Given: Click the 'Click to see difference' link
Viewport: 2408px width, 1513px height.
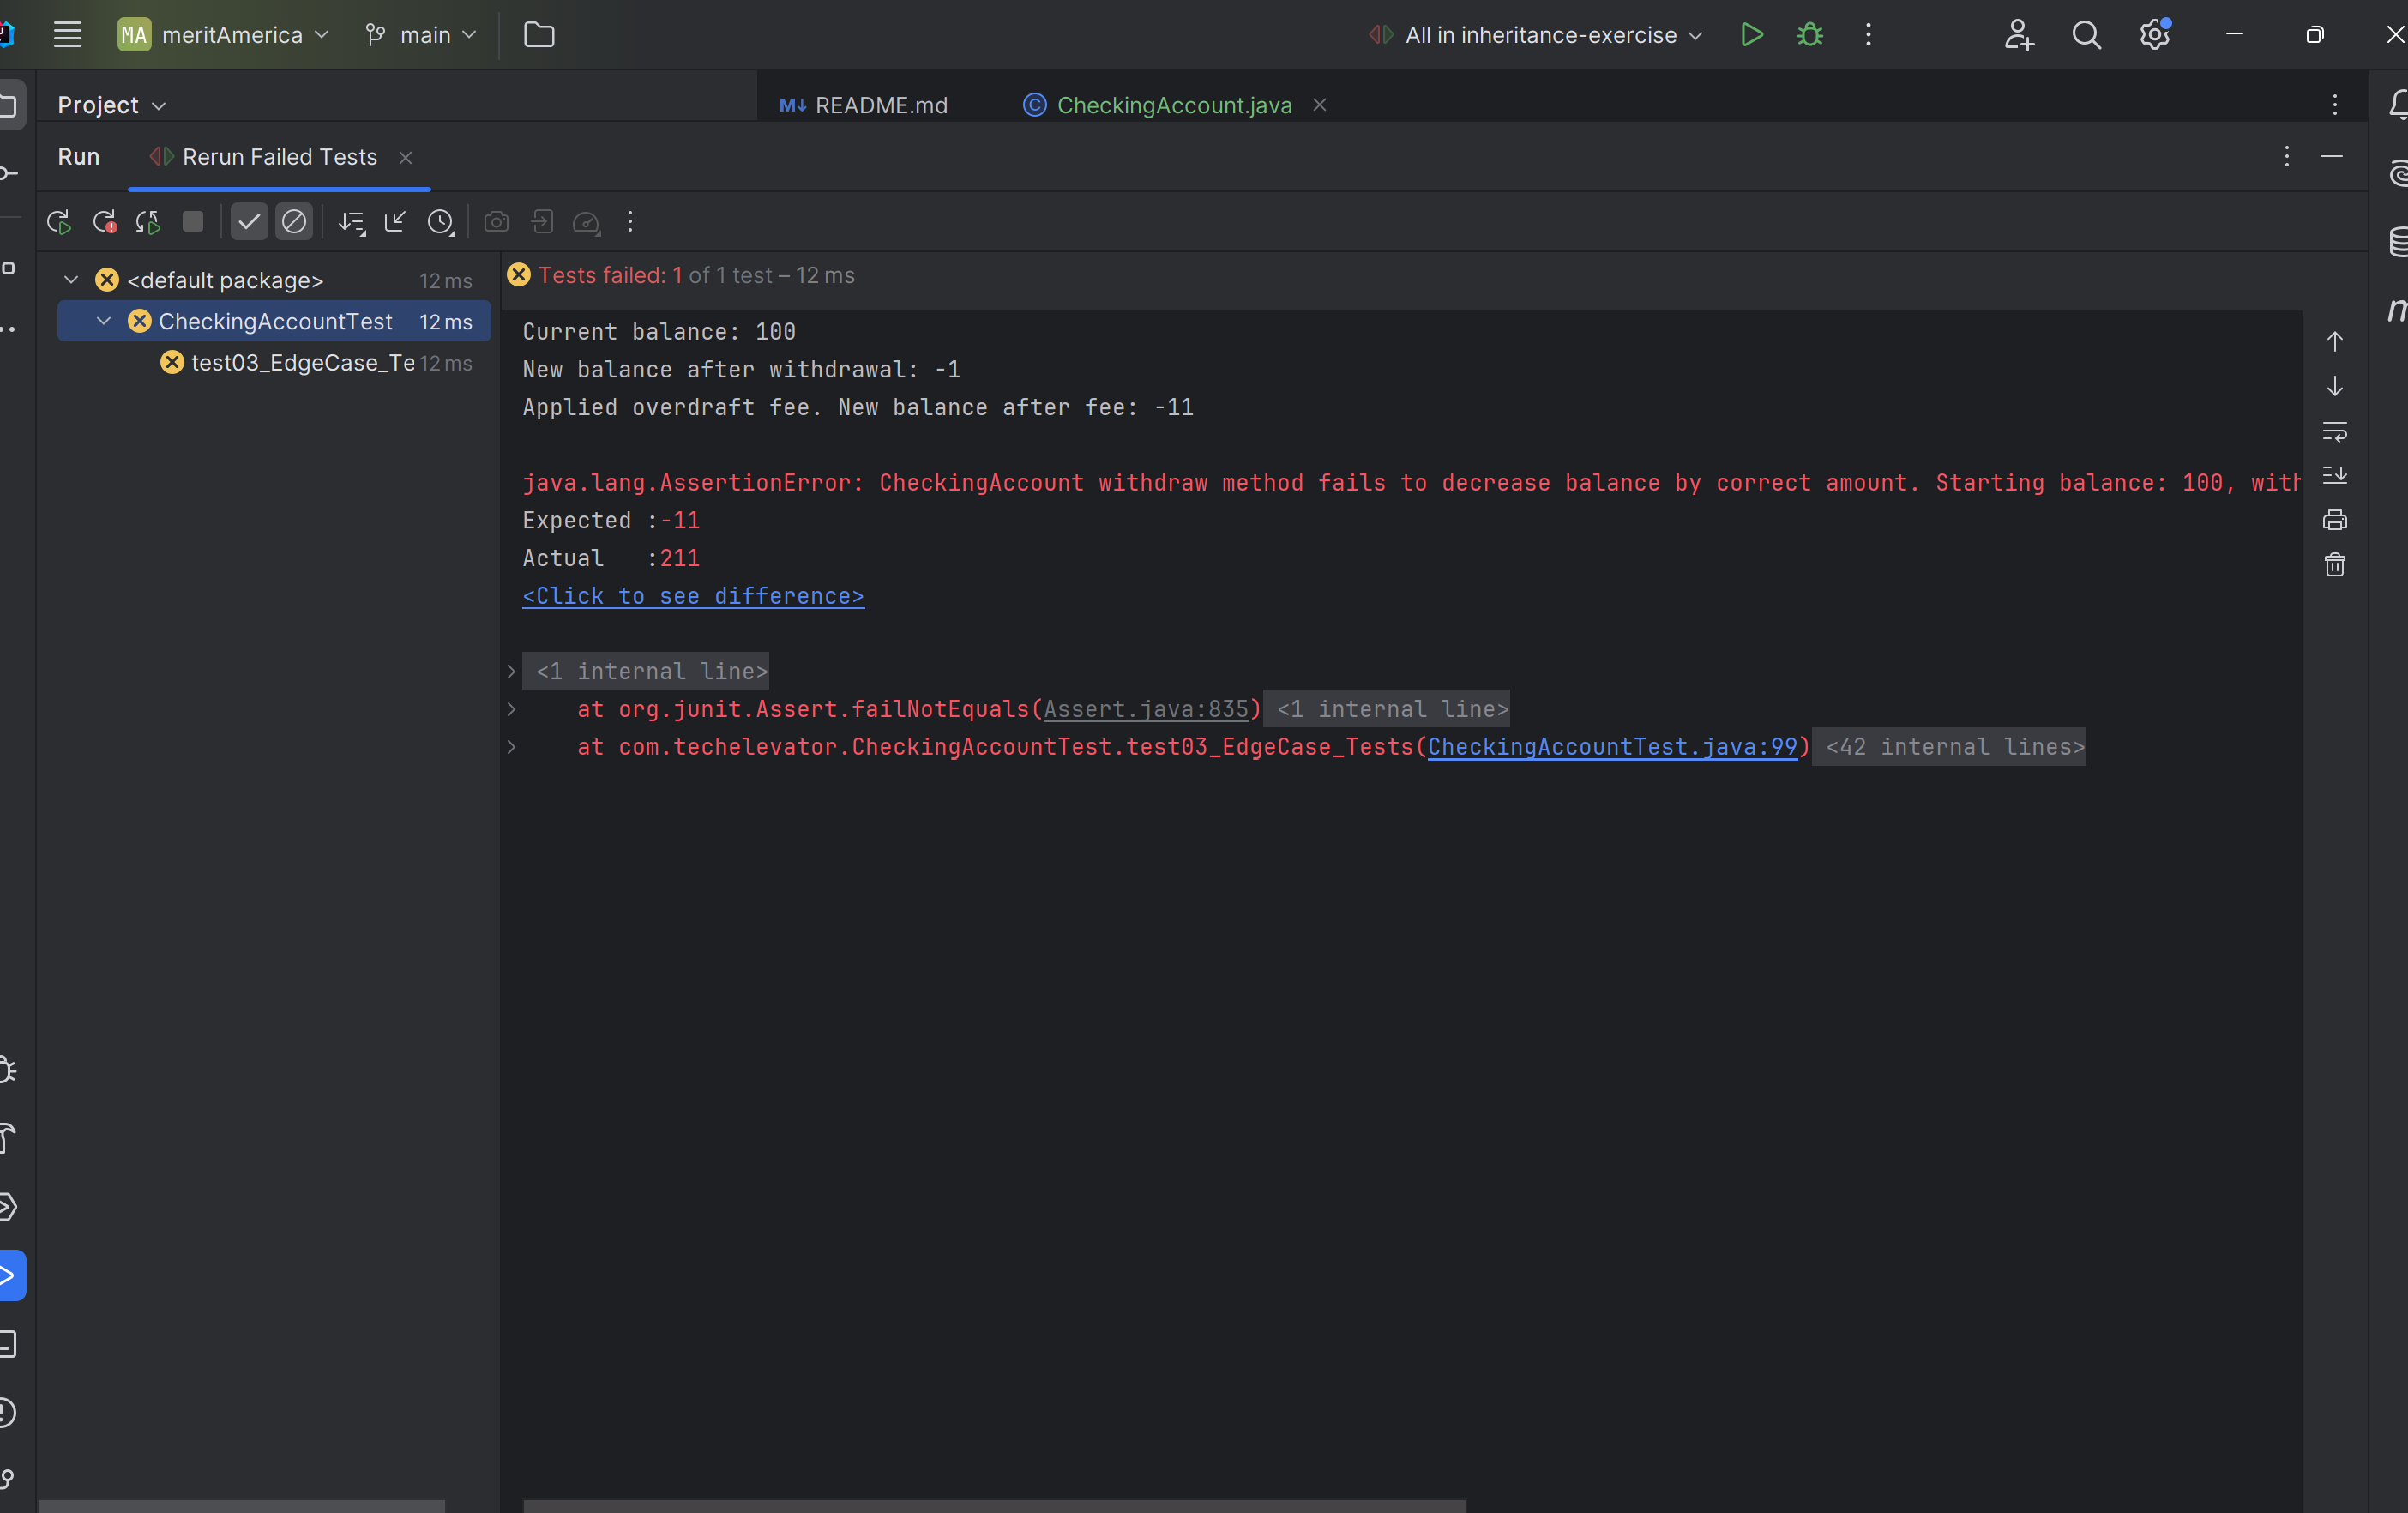Looking at the screenshot, I should 693,596.
